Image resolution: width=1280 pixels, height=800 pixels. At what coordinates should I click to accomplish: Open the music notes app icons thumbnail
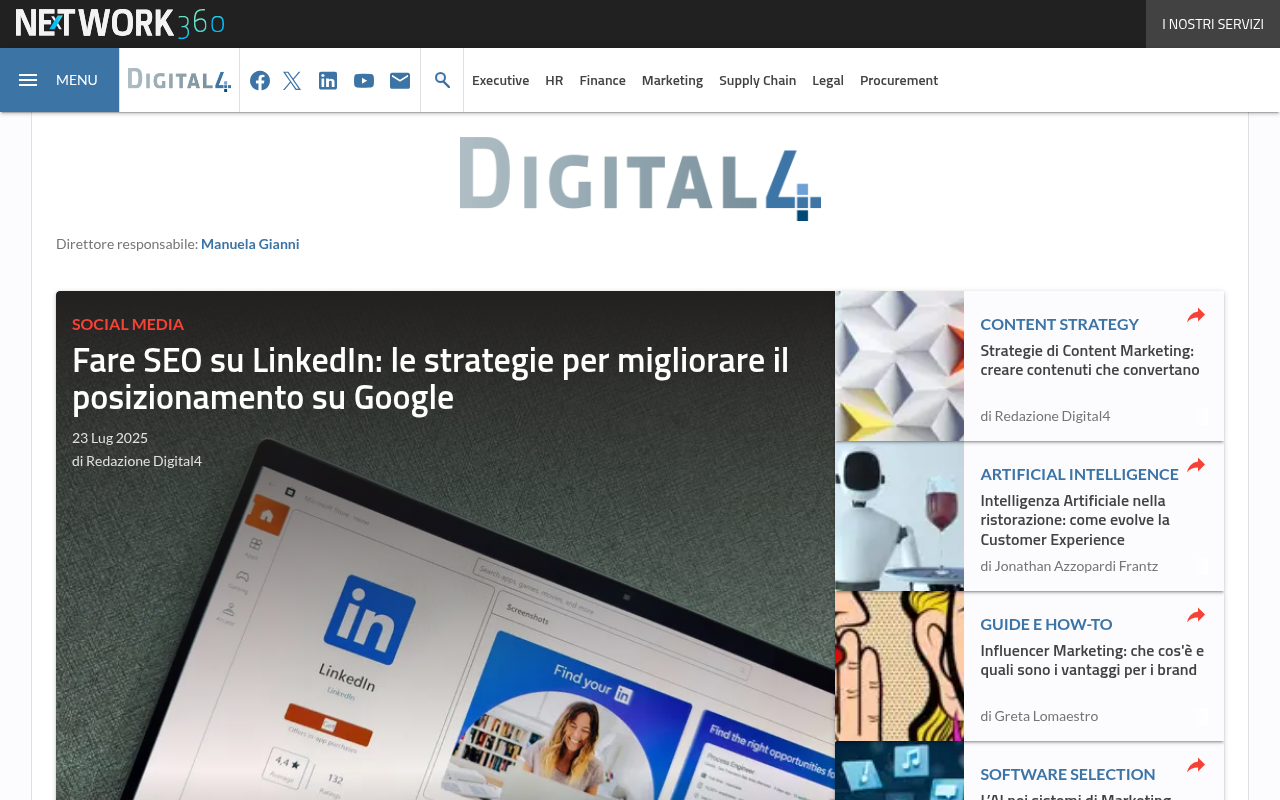(x=900, y=771)
